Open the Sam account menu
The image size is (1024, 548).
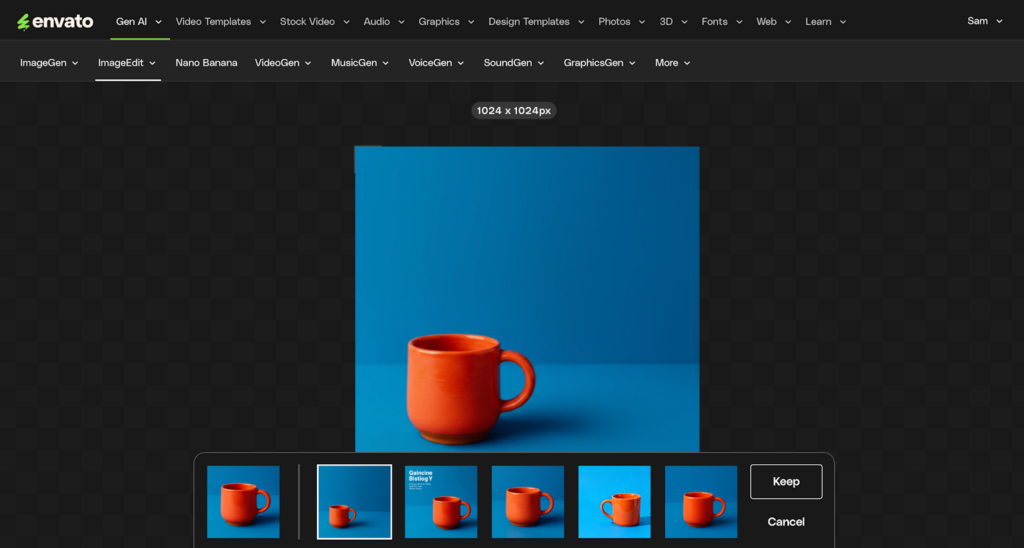click(x=984, y=21)
